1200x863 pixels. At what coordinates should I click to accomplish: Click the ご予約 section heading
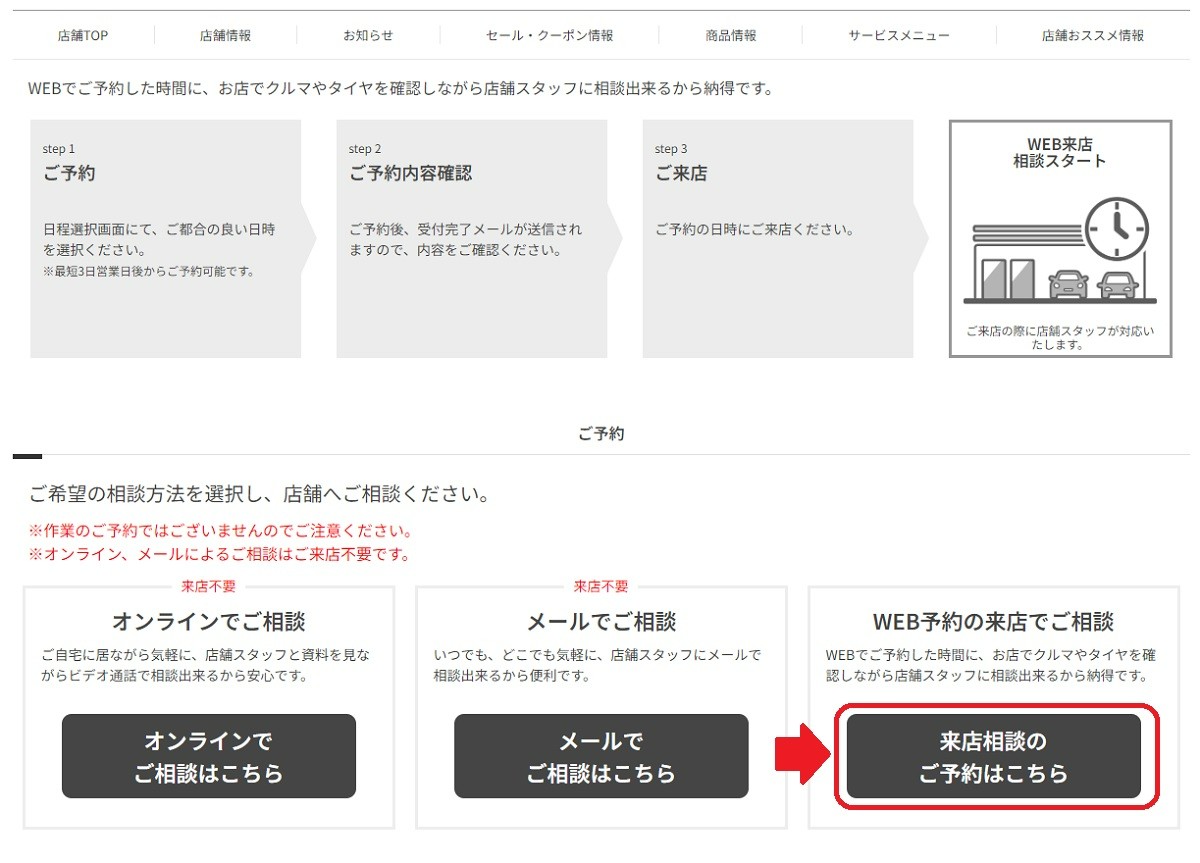[601, 434]
